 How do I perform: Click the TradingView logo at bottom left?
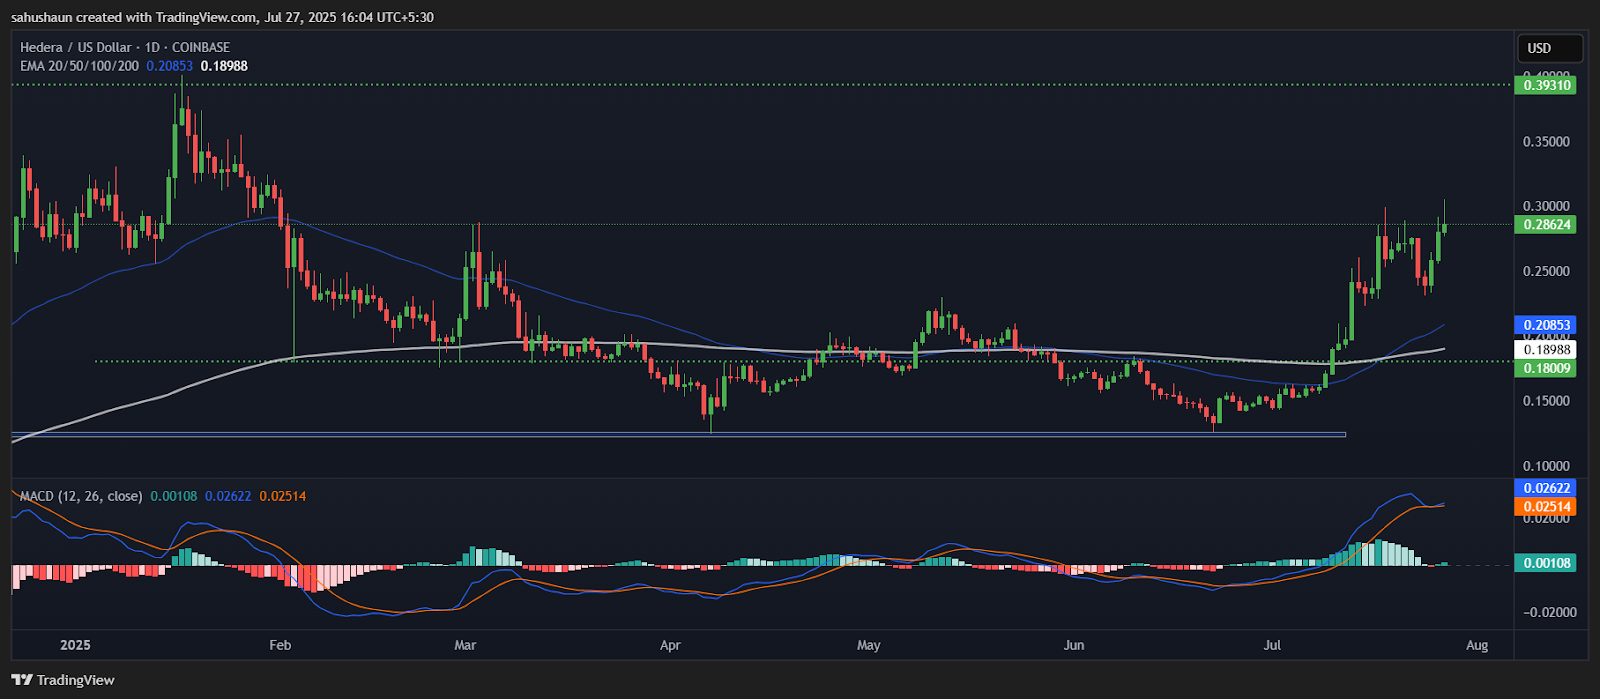(64, 680)
